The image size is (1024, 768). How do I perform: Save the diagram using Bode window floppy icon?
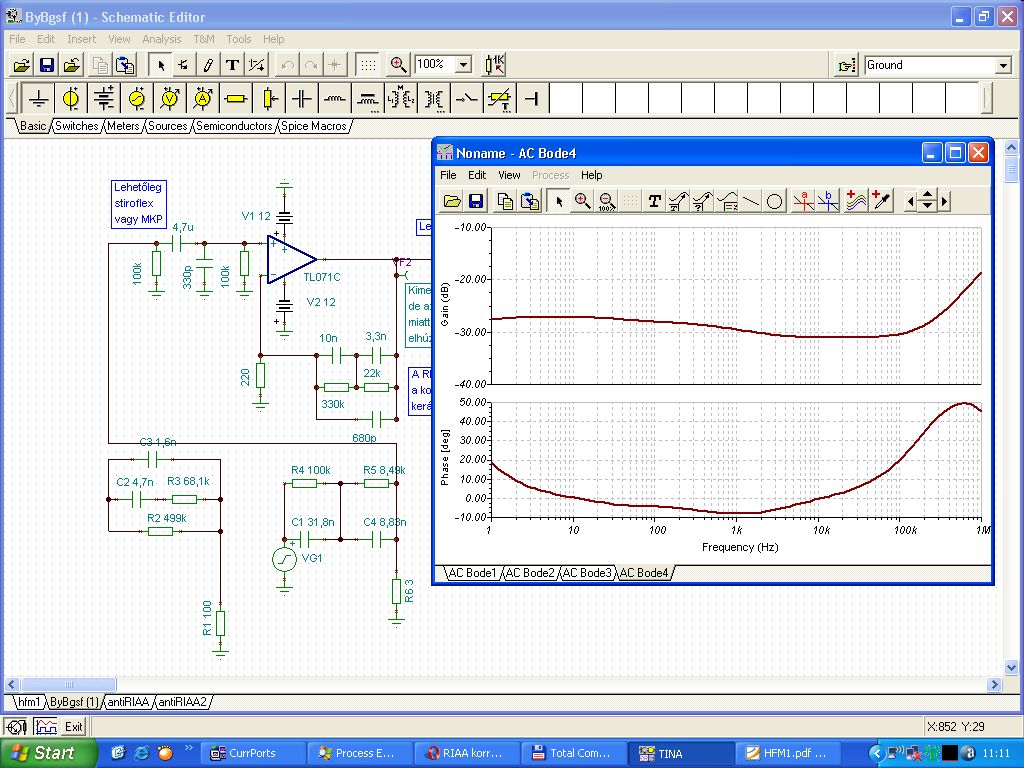coord(476,201)
